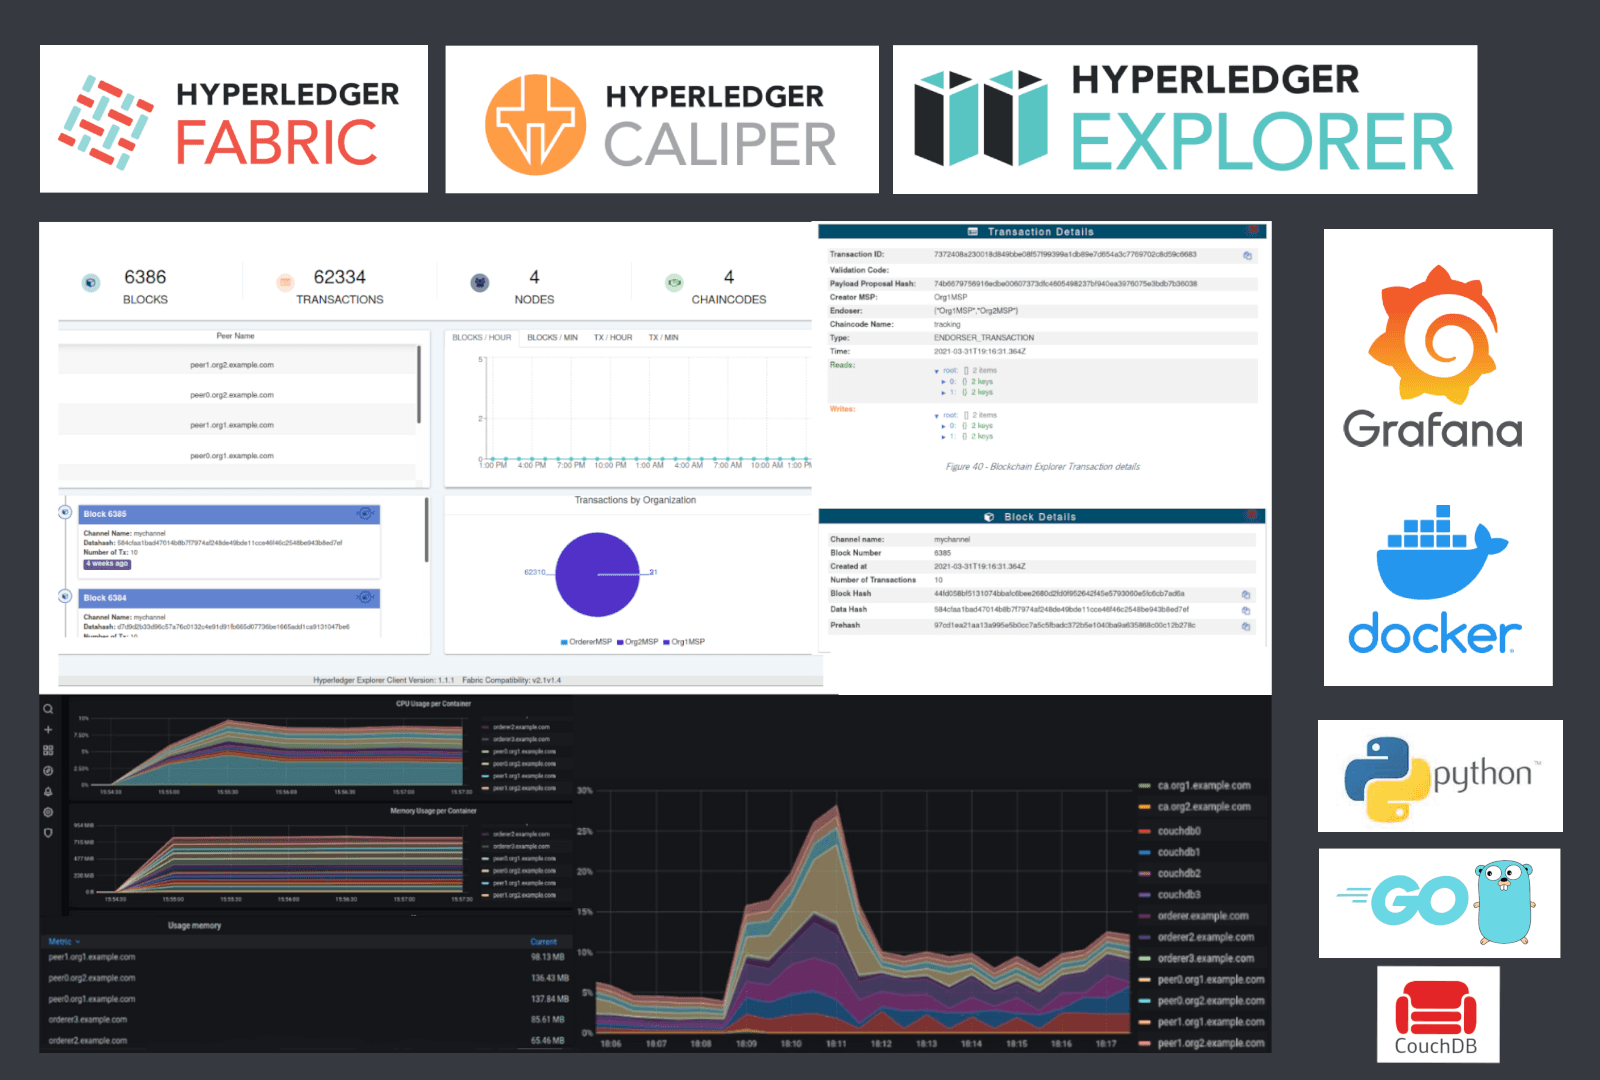Click the Grafana logo

(x=1433, y=356)
